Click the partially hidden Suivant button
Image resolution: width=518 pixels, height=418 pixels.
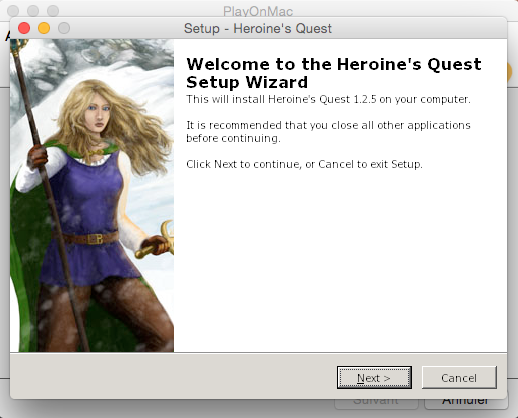coord(376,404)
